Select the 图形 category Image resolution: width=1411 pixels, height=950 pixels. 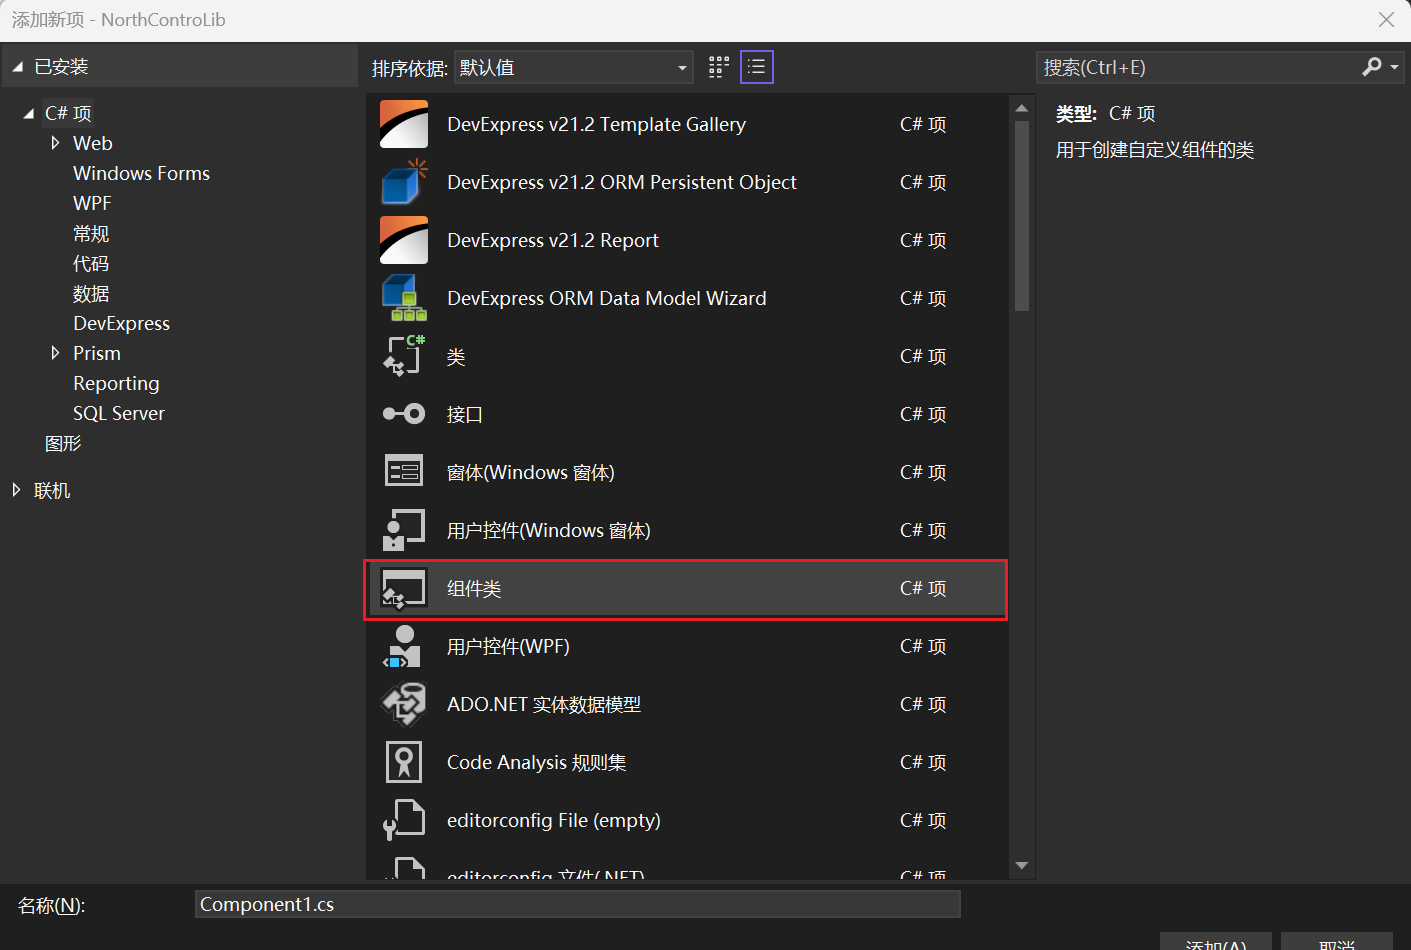tap(63, 443)
